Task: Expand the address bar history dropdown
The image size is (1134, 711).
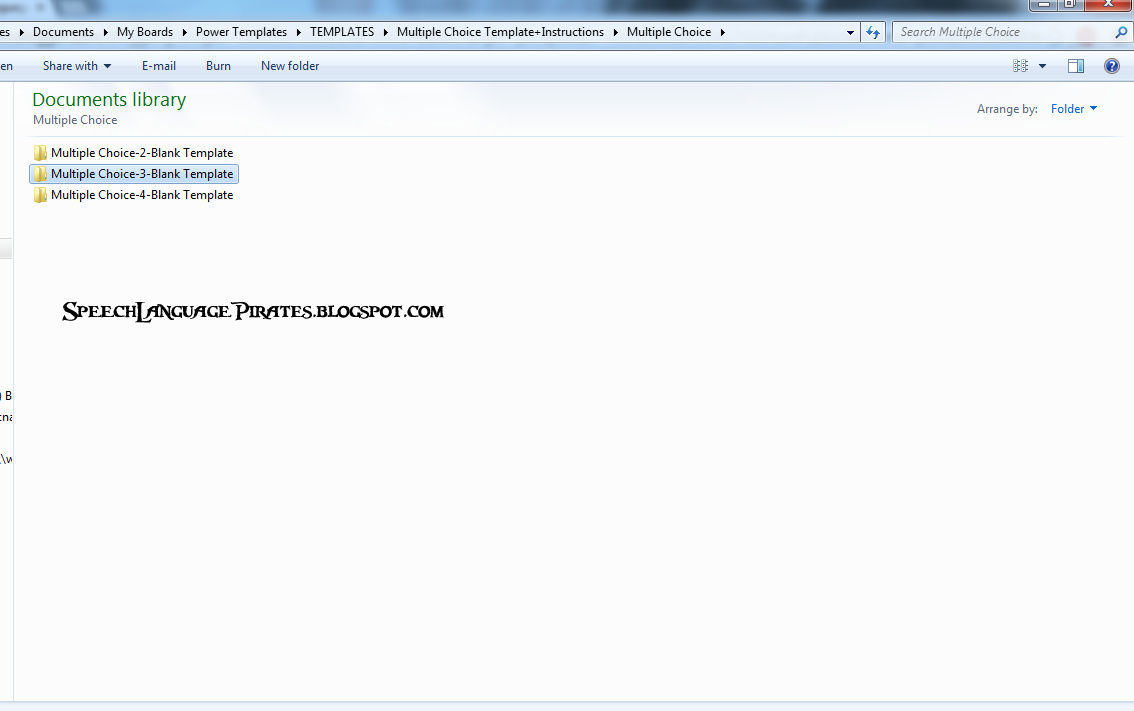Action: 851,32
